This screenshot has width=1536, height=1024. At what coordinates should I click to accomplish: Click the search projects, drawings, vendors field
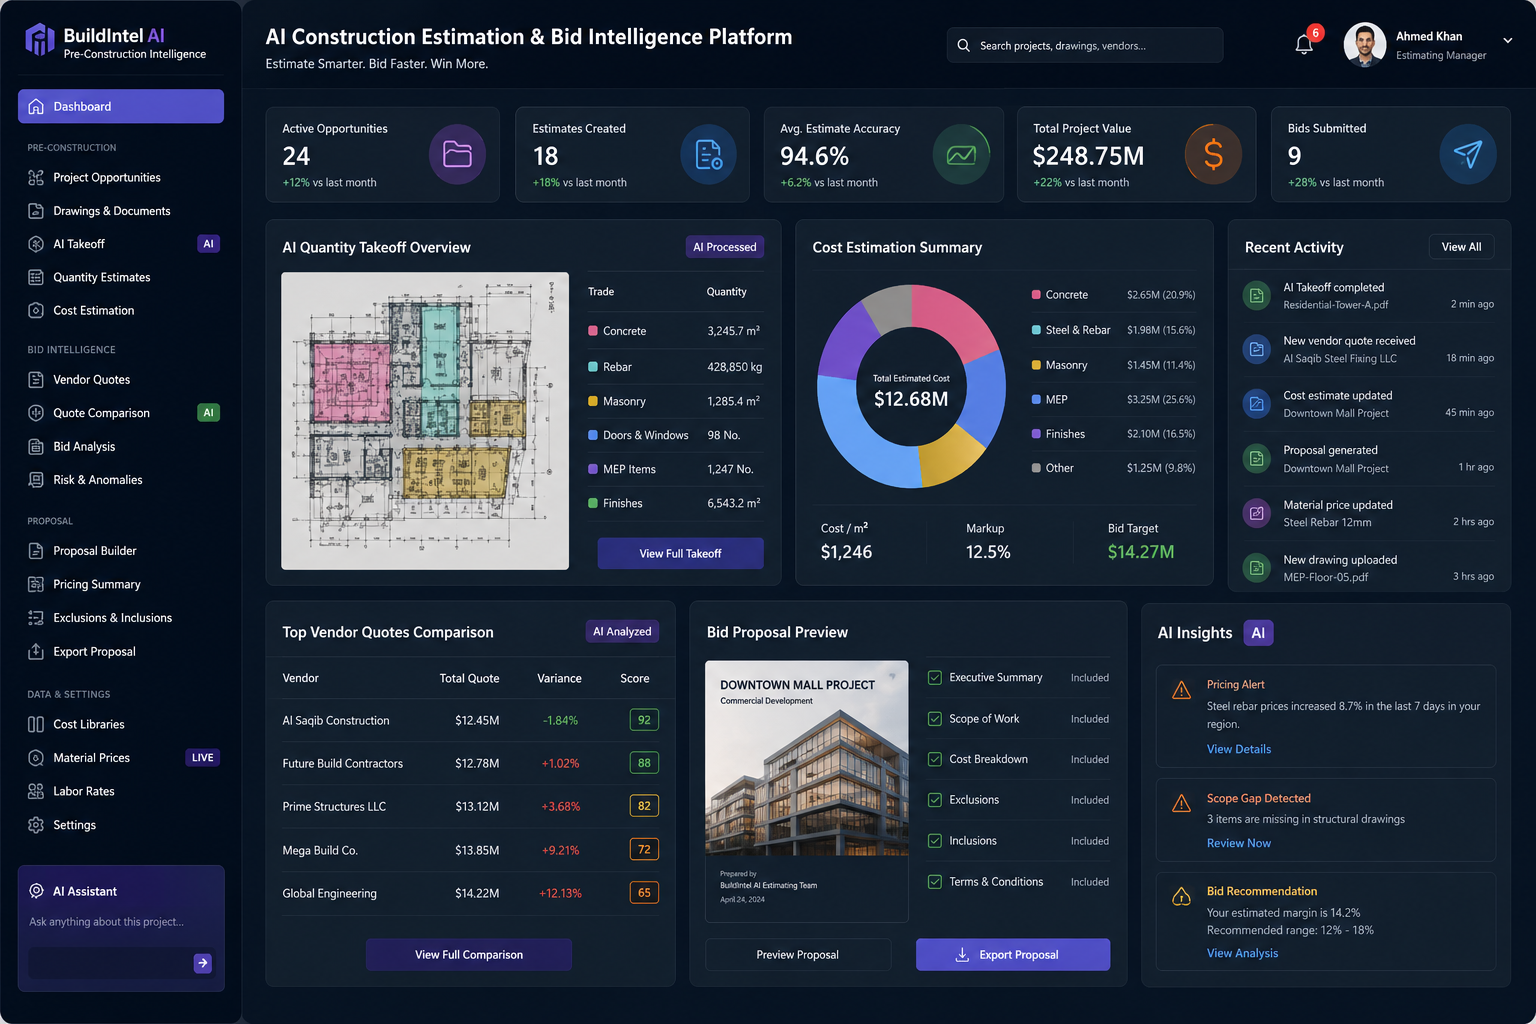point(1085,45)
